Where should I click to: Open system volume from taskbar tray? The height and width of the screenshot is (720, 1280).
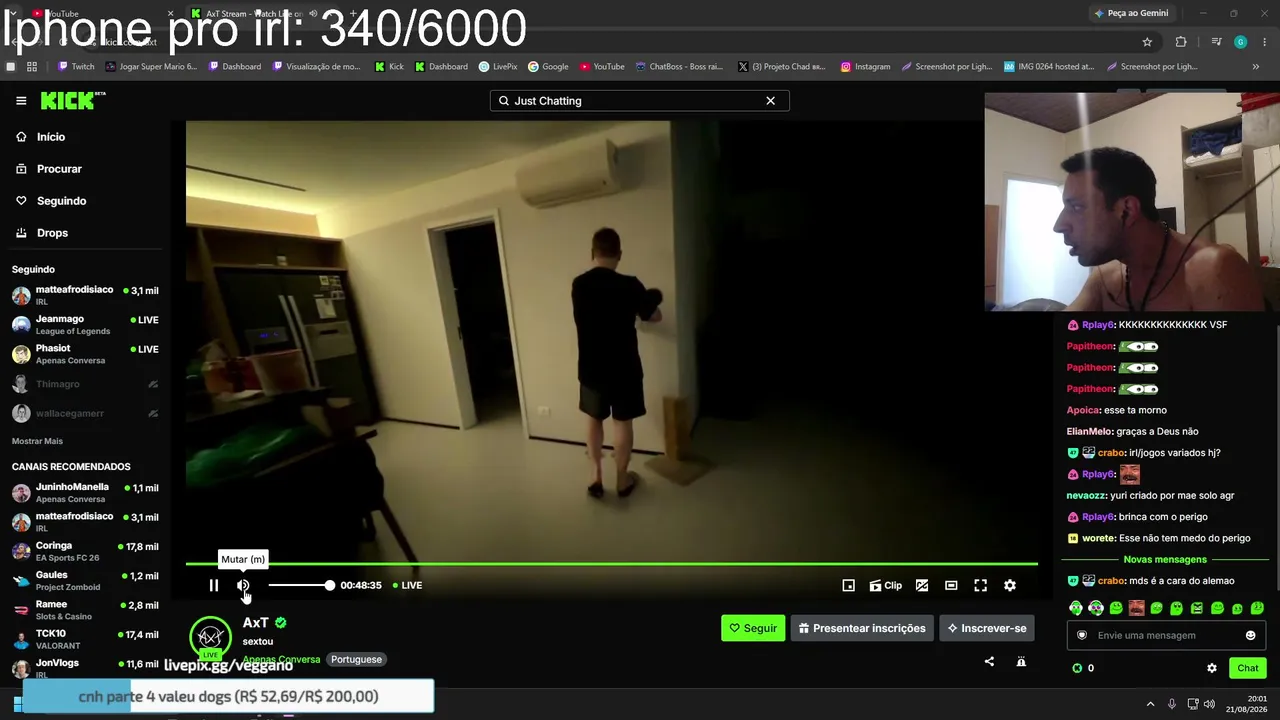click(1210, 704)
